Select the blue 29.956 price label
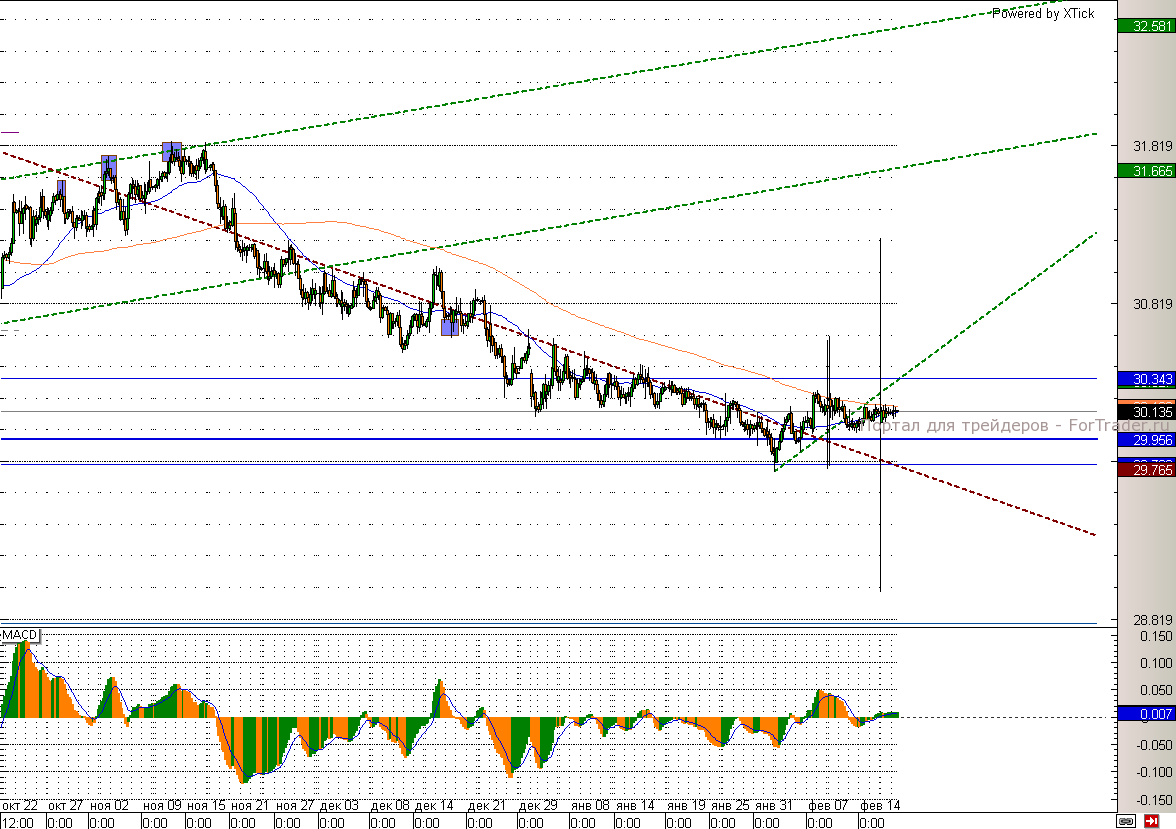Screen dimensions: 1176x829 click(1146, 439)
